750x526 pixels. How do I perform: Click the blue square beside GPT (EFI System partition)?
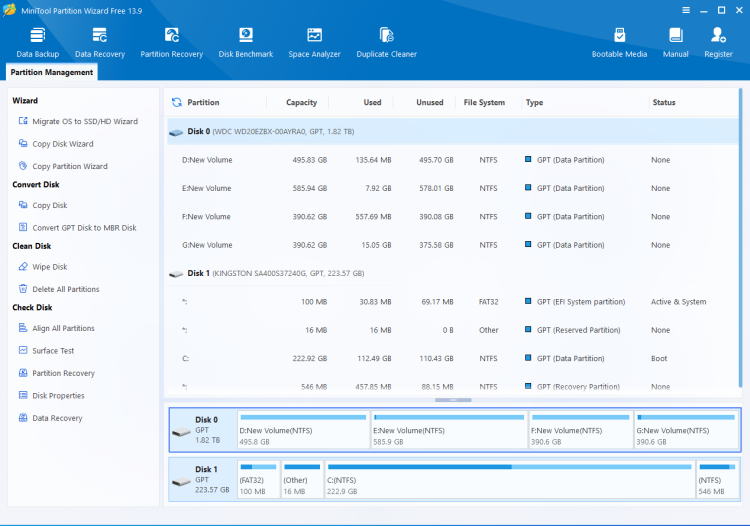(528, 301)
